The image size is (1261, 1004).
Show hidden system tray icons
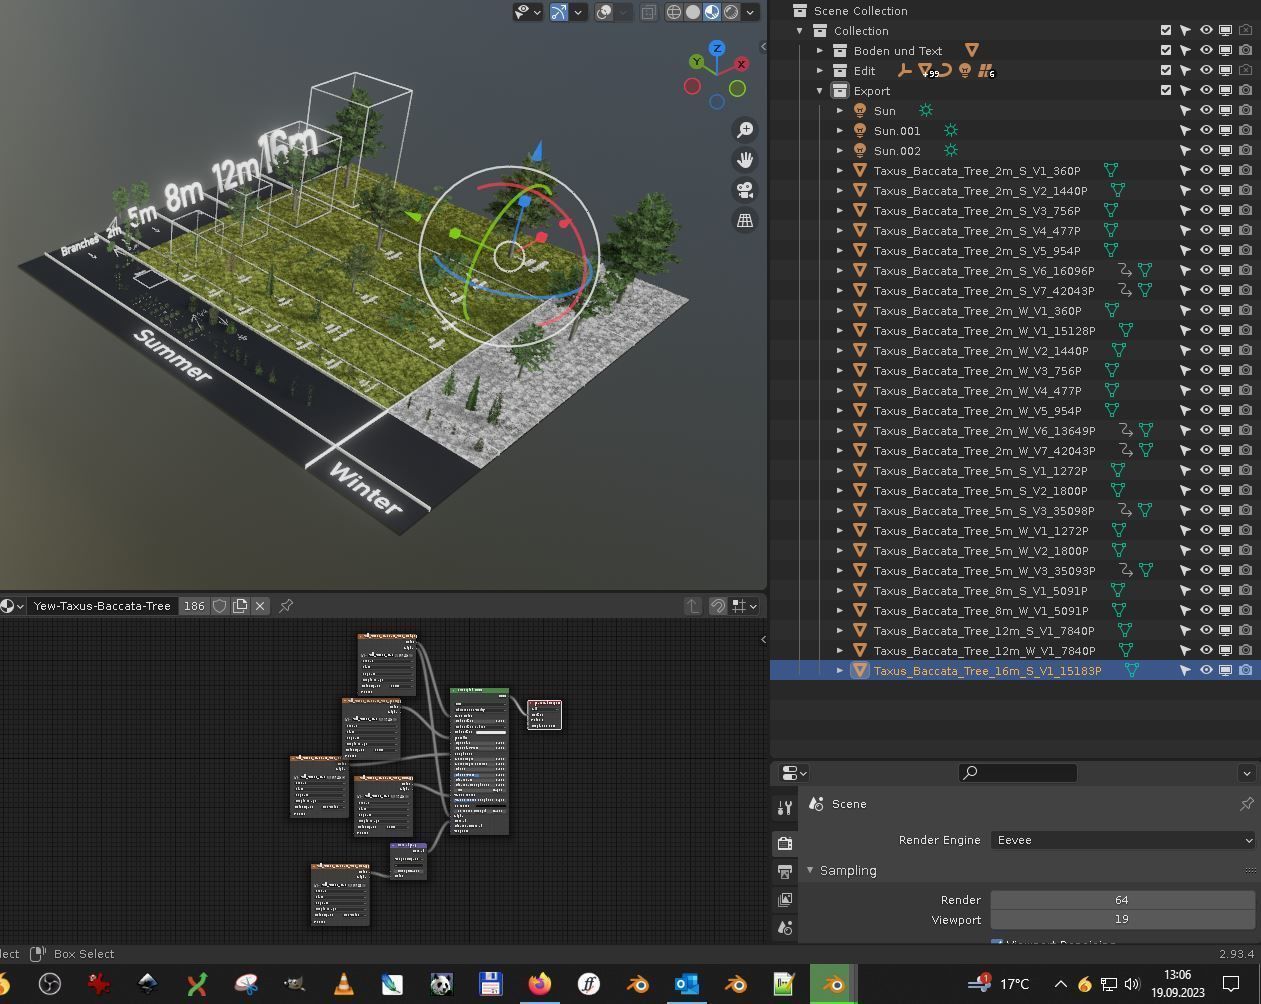click(x=1060, y=984)
